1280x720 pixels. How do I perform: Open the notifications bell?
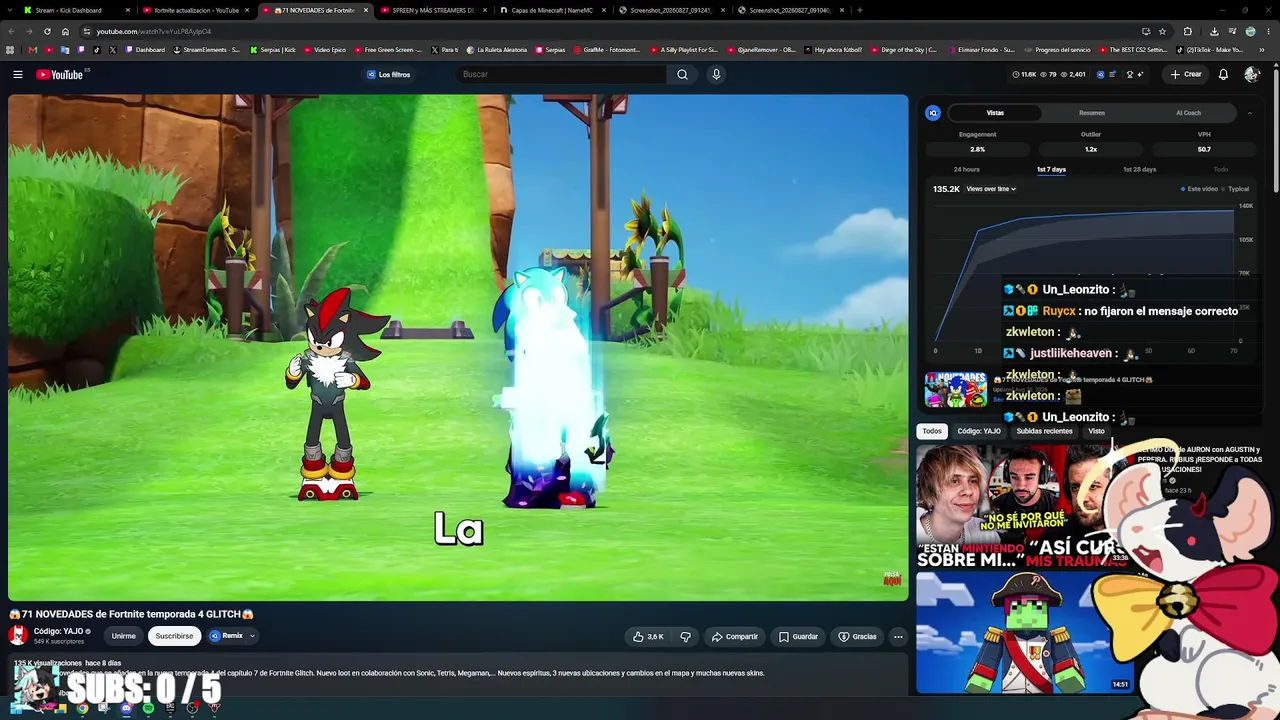1223,74
